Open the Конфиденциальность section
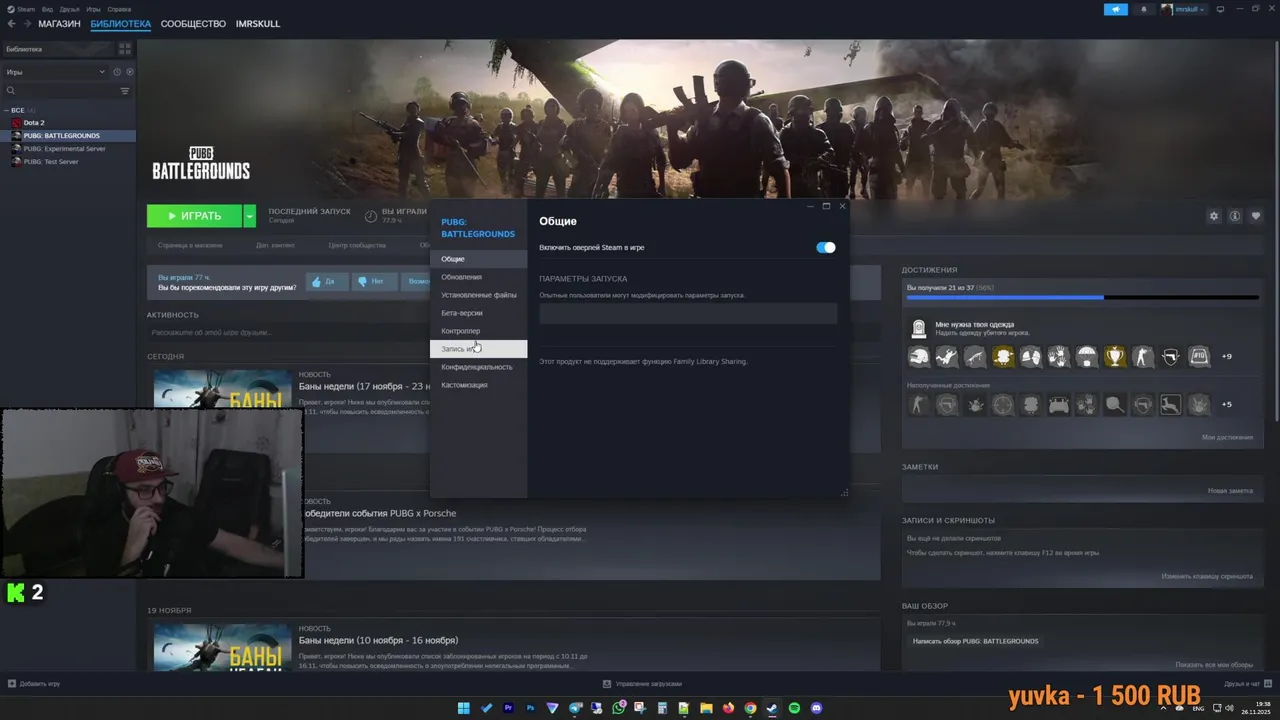 click(x=477, y=367)
